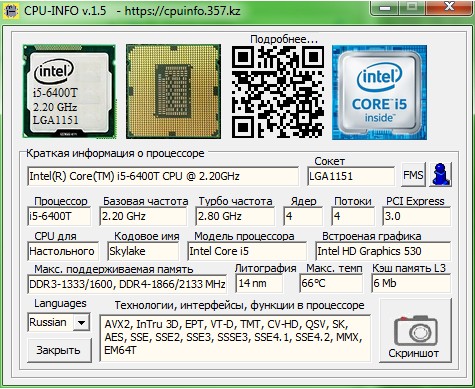Click the CPU-INFO app icon in title bar
Screen dimensions: 475x389
coord(11,11)
